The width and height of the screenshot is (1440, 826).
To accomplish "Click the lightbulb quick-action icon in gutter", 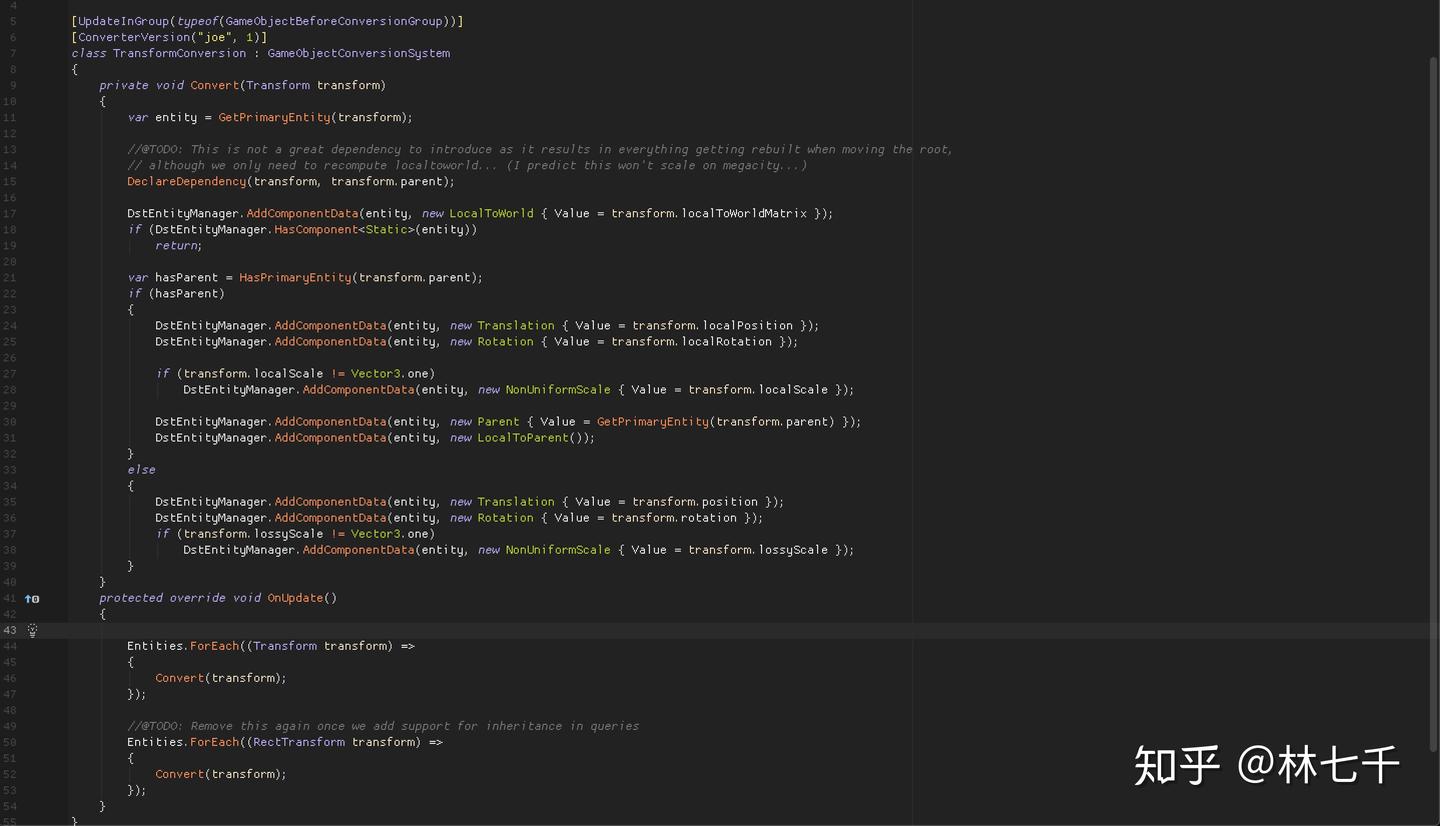I will [x=33, y=630].
